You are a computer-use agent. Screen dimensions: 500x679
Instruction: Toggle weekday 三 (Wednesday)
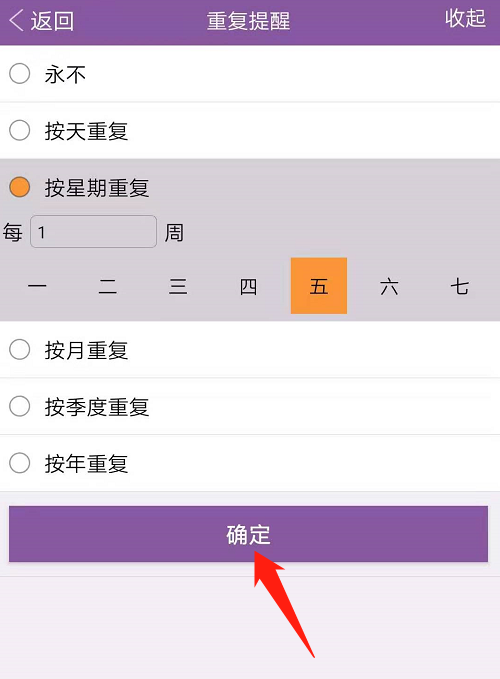pyautogui.click(x=178, y=286)
